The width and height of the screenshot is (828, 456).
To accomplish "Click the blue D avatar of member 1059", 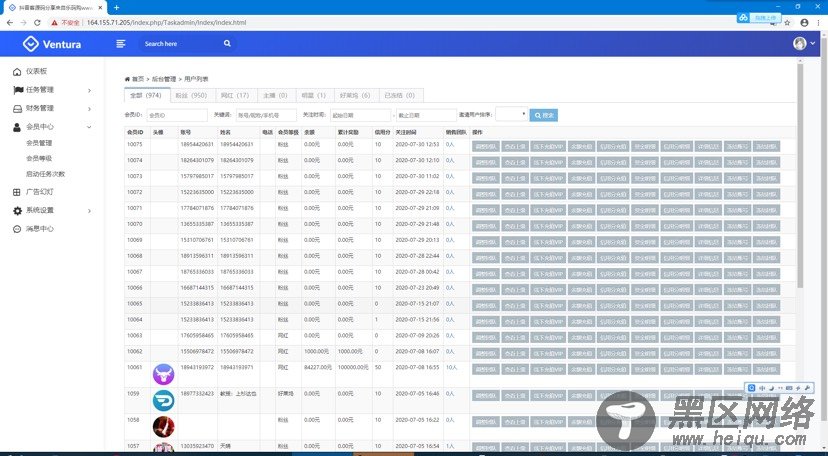I will [163, 401].
